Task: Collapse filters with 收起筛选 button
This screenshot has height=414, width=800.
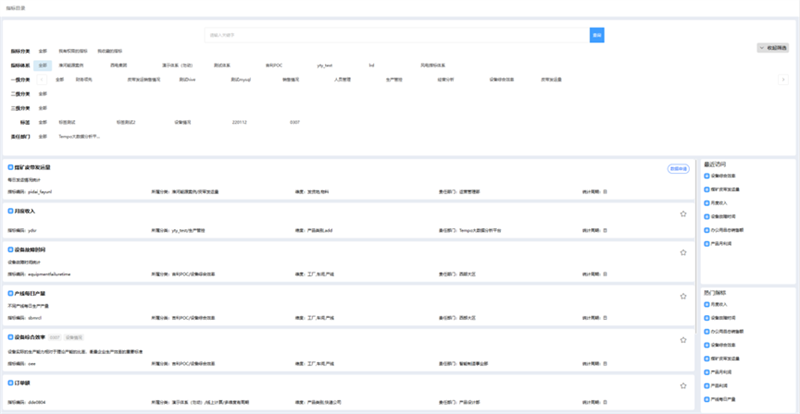Action: tap(773, 47)
